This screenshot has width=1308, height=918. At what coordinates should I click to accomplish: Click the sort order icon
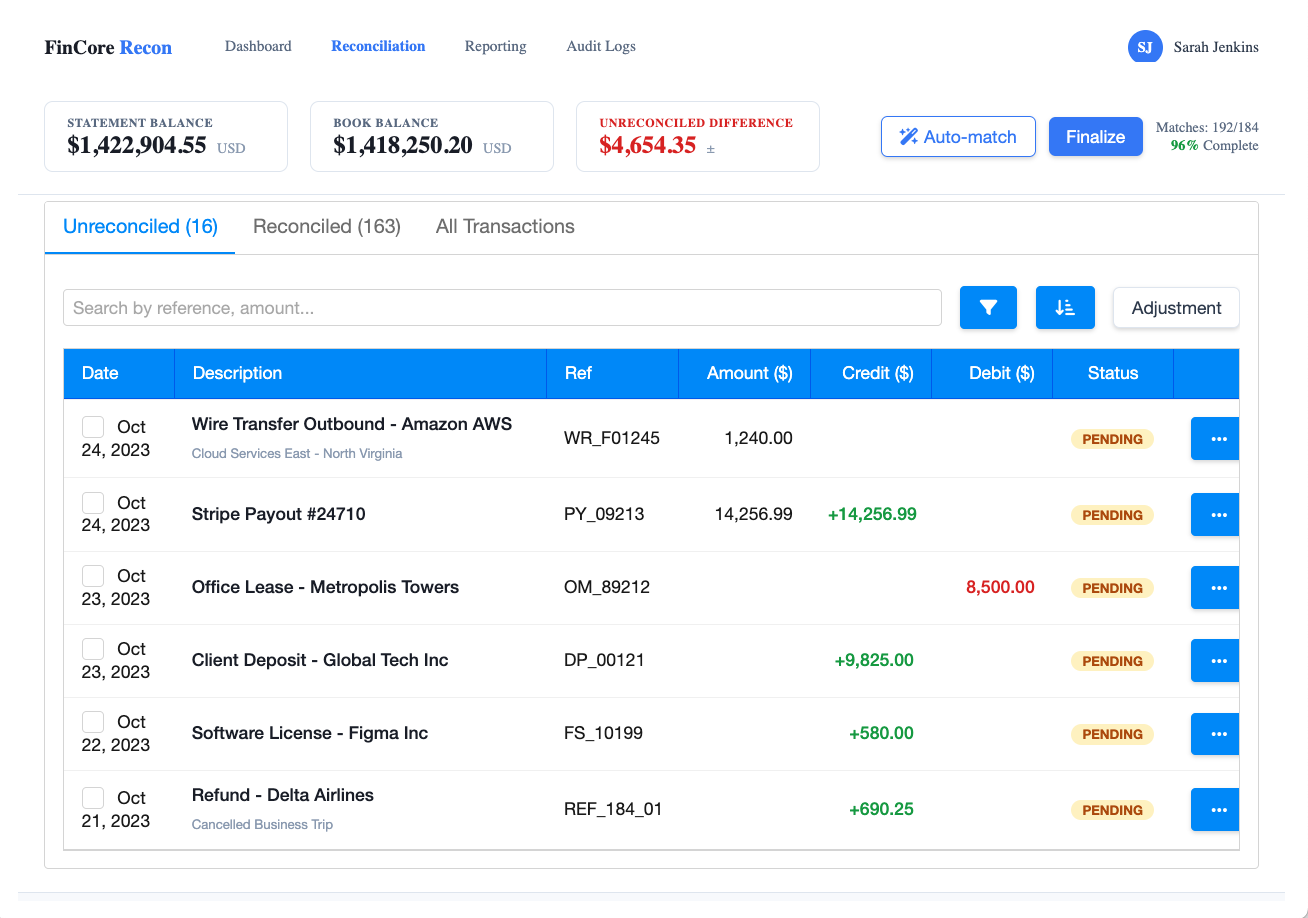tap(1065, 307)
